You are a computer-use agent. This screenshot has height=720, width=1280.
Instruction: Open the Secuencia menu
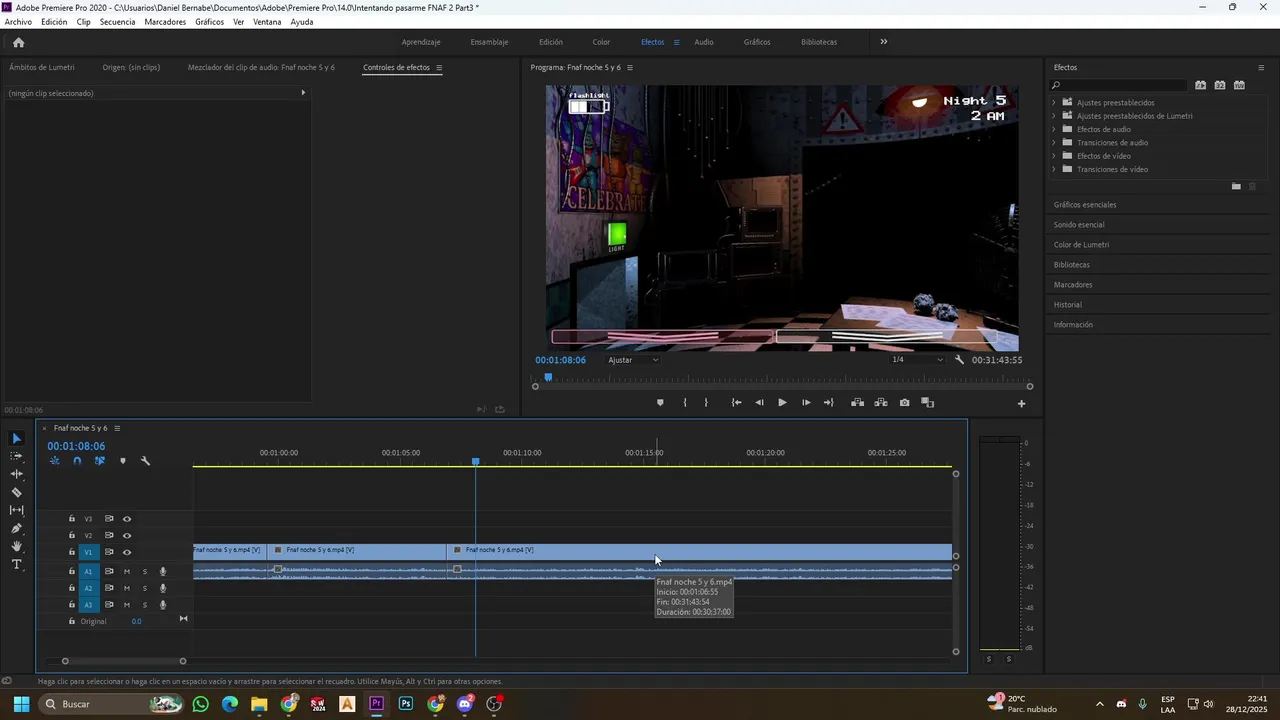click(117, 22)
